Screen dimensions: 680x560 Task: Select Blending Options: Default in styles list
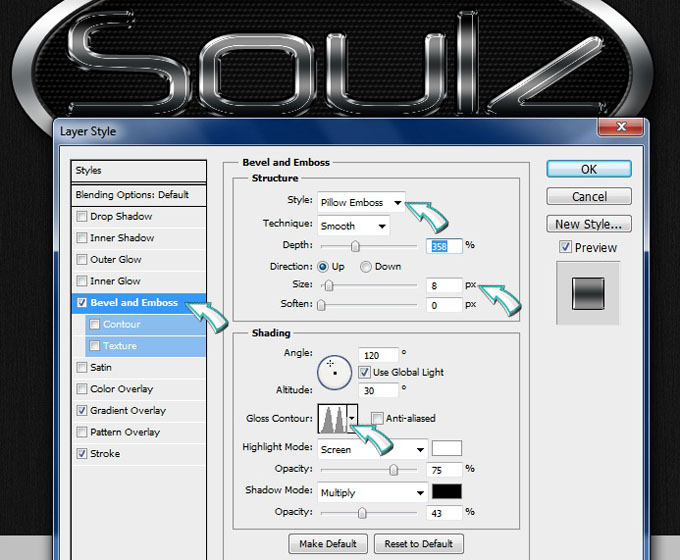click(132, 195)
